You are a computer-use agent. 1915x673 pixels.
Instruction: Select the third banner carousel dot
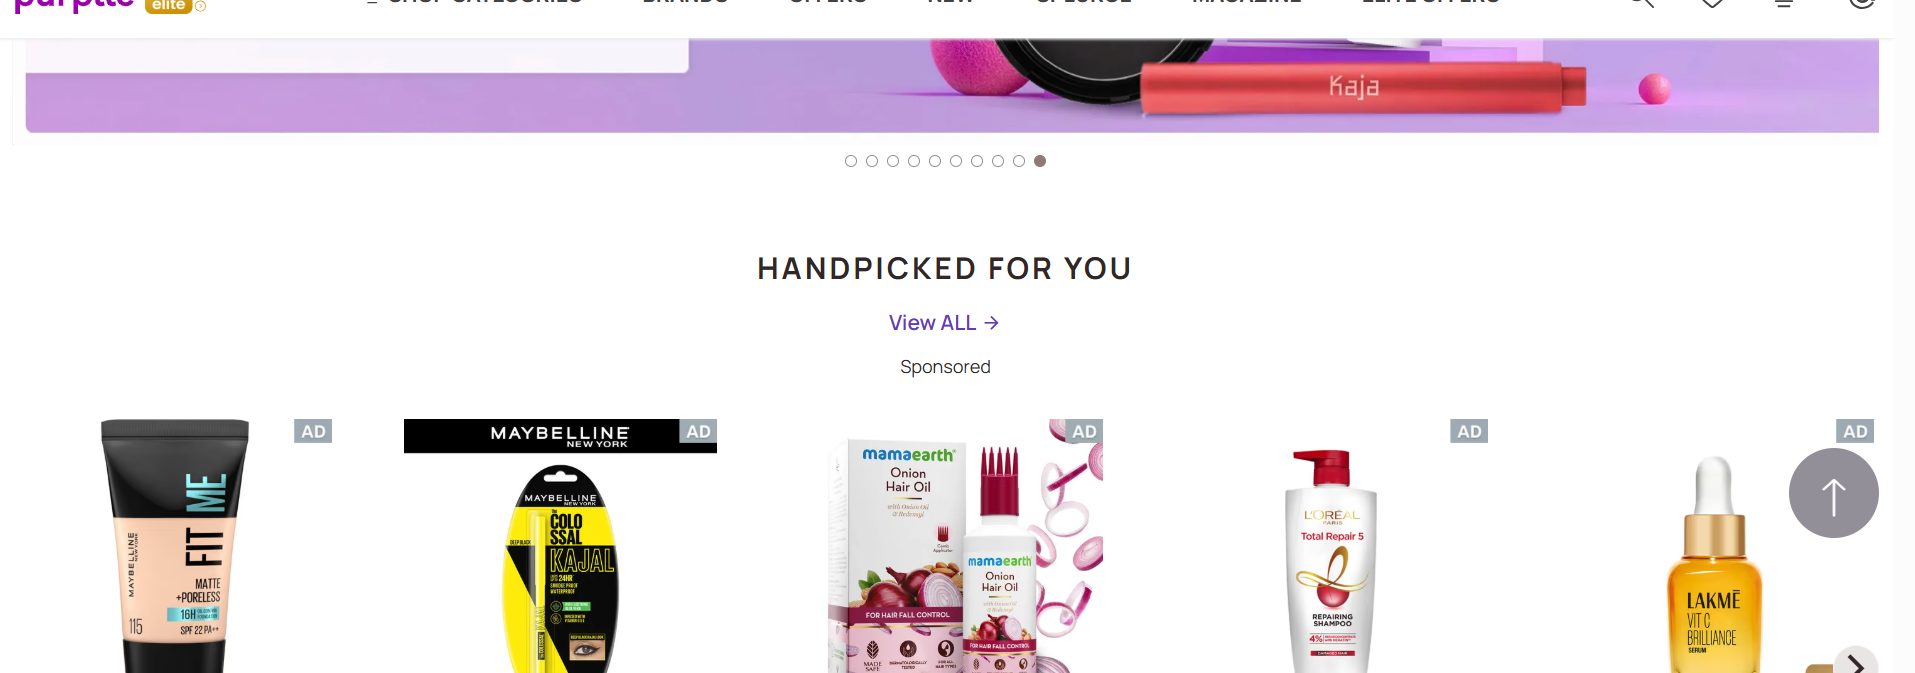[x=893, y=161]
